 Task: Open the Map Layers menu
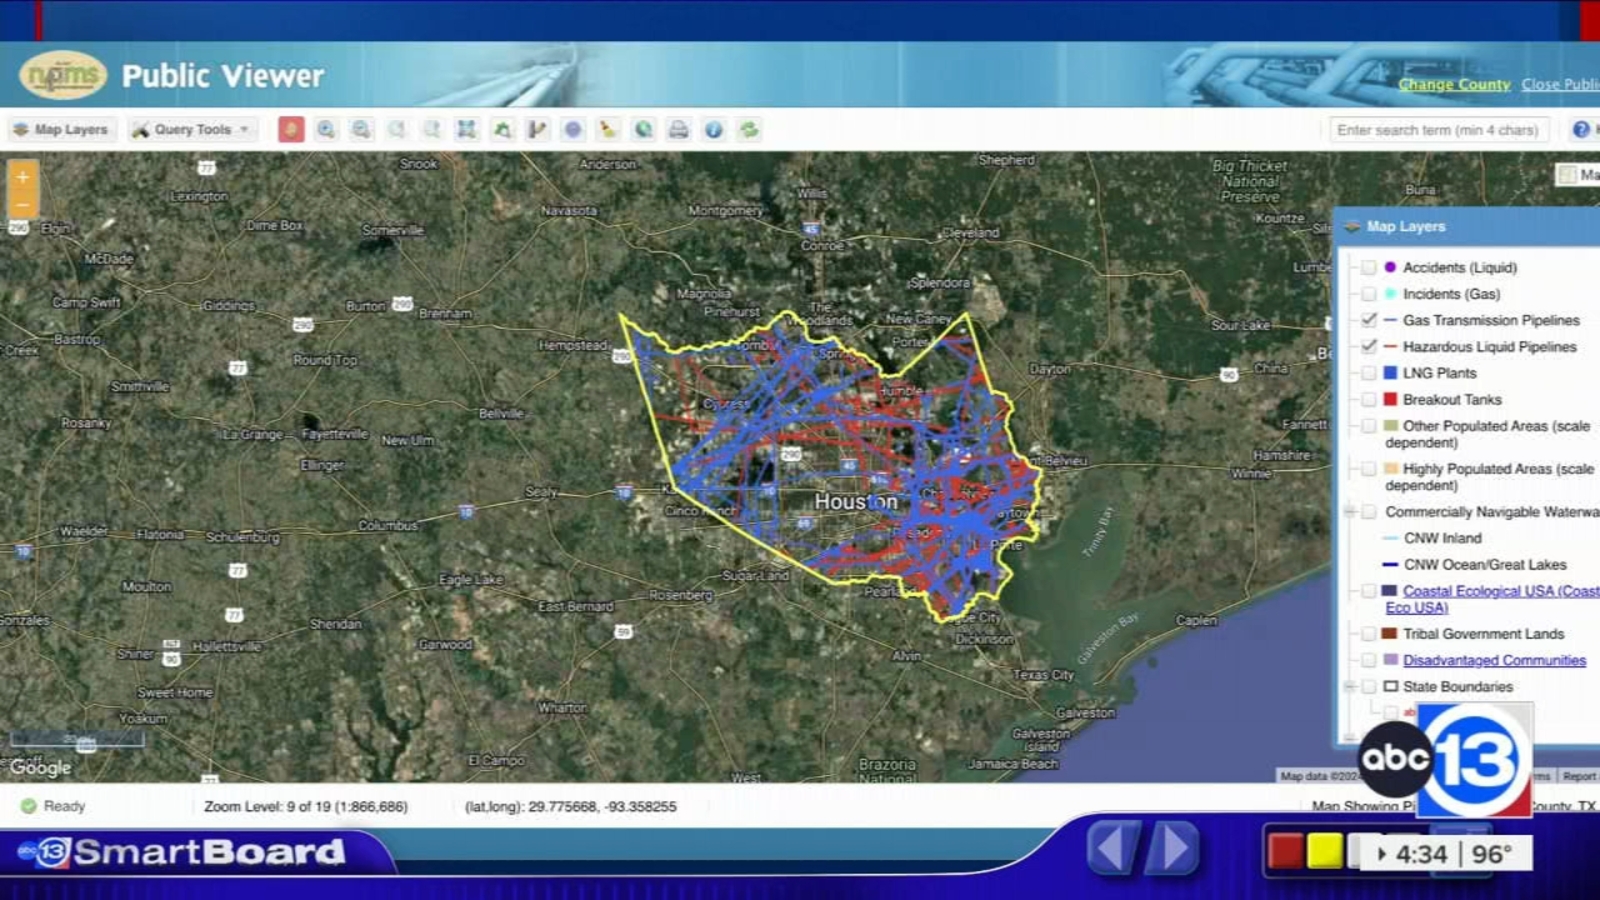[62, 129]
